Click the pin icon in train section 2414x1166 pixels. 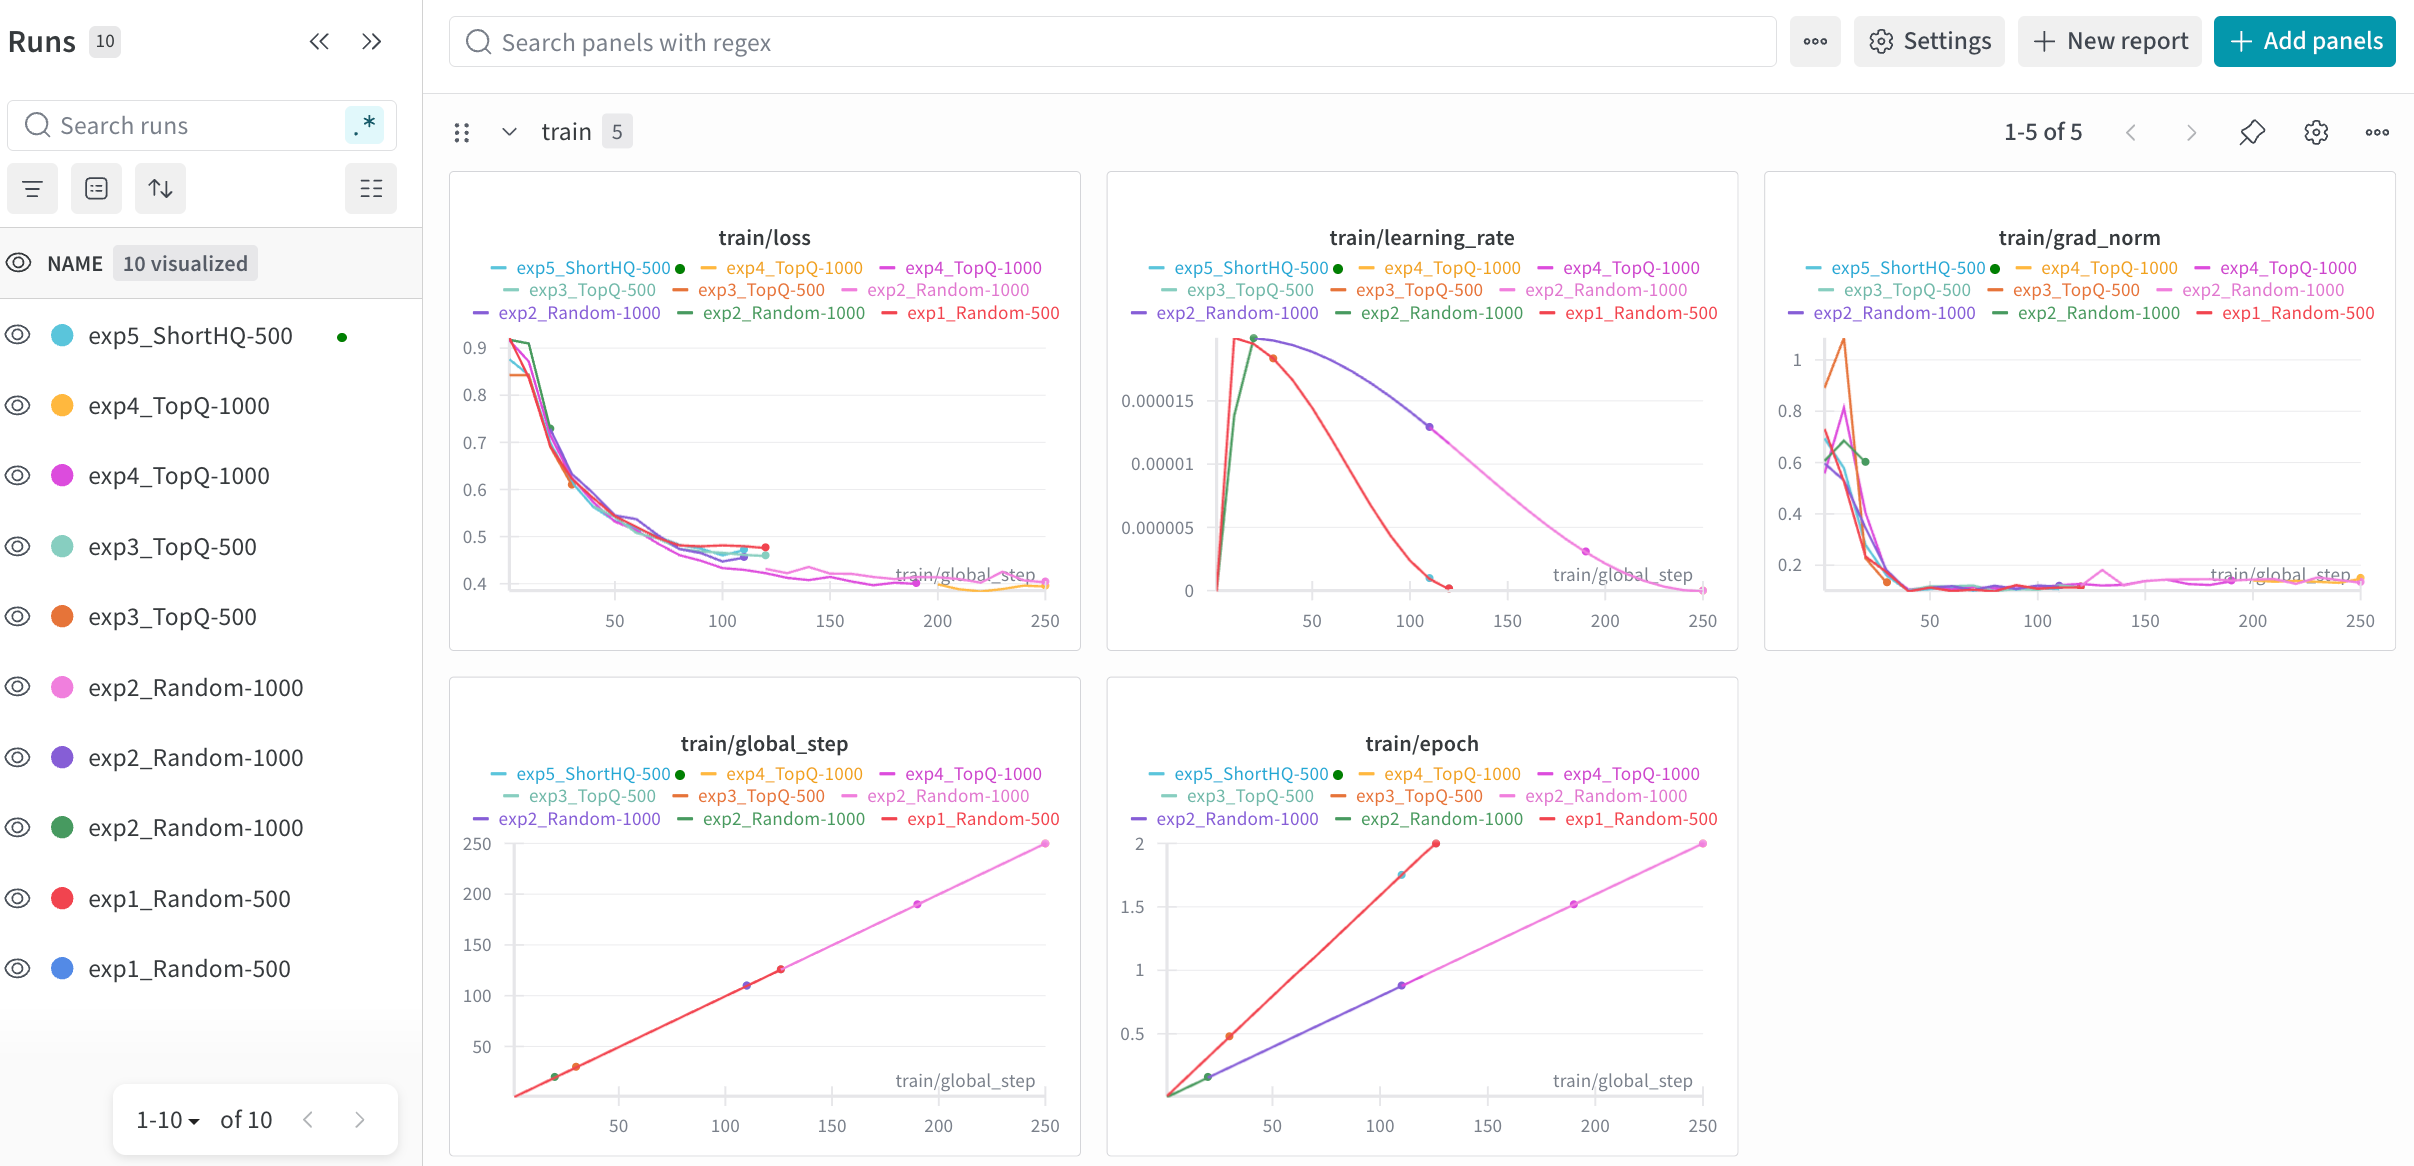[x=2252, y=132]
